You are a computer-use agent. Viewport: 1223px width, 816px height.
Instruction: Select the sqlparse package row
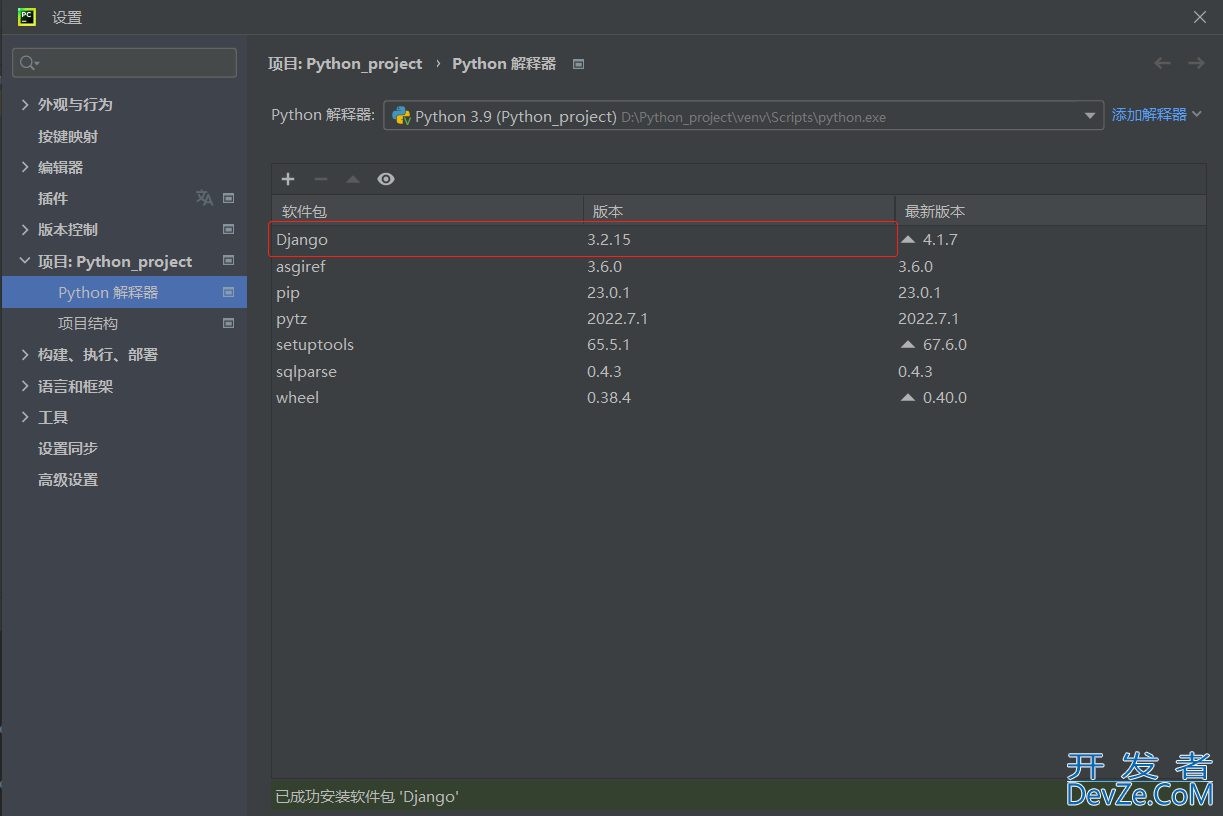[x=738, y=372]
